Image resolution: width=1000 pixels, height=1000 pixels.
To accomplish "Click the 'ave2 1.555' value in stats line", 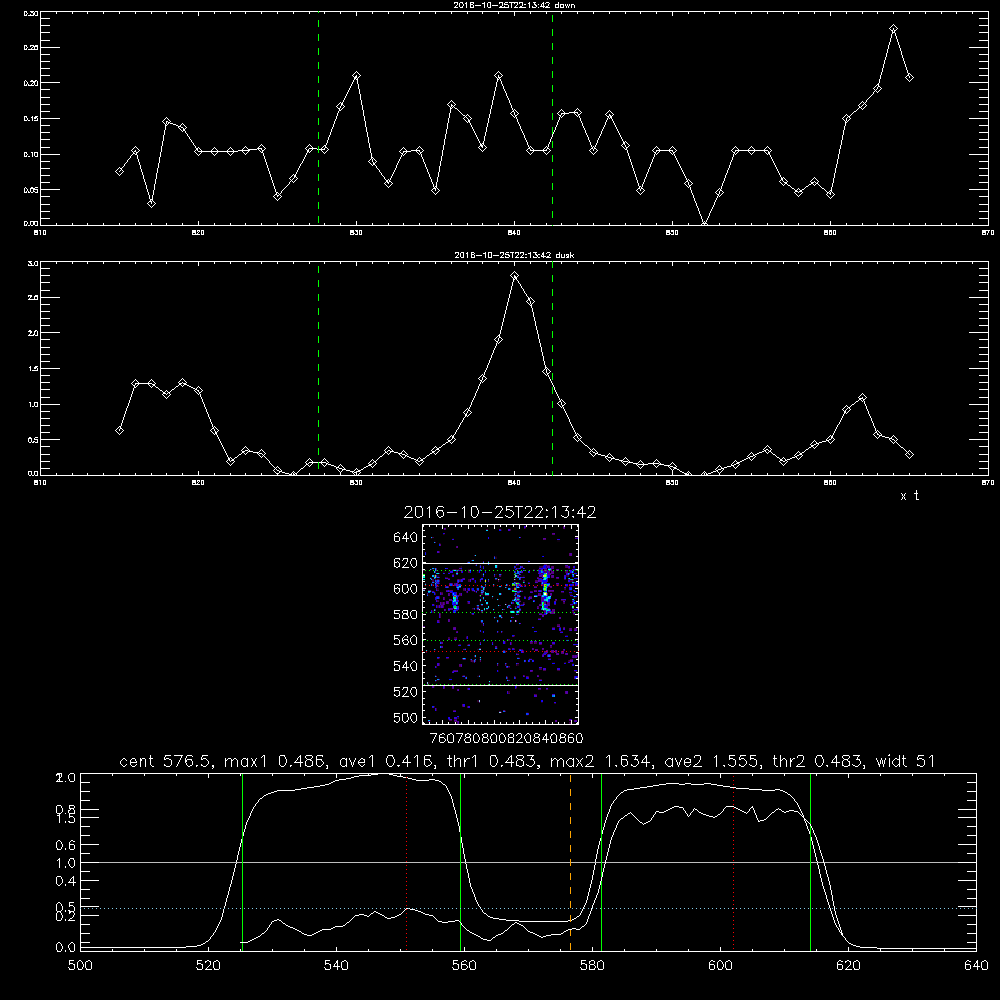I will point(713,761).
